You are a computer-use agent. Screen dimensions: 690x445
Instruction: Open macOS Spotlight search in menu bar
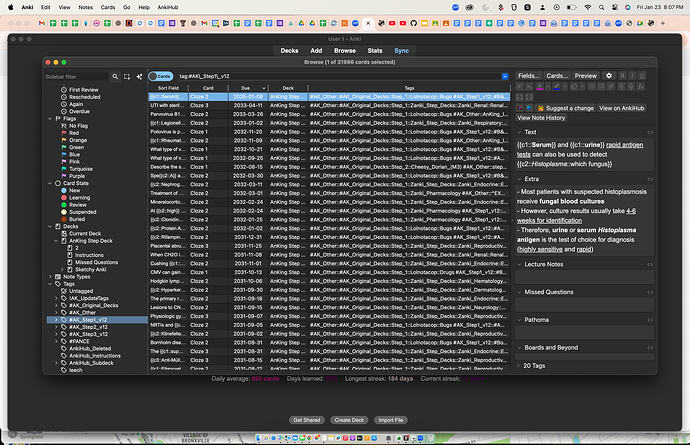click(601, 7)
